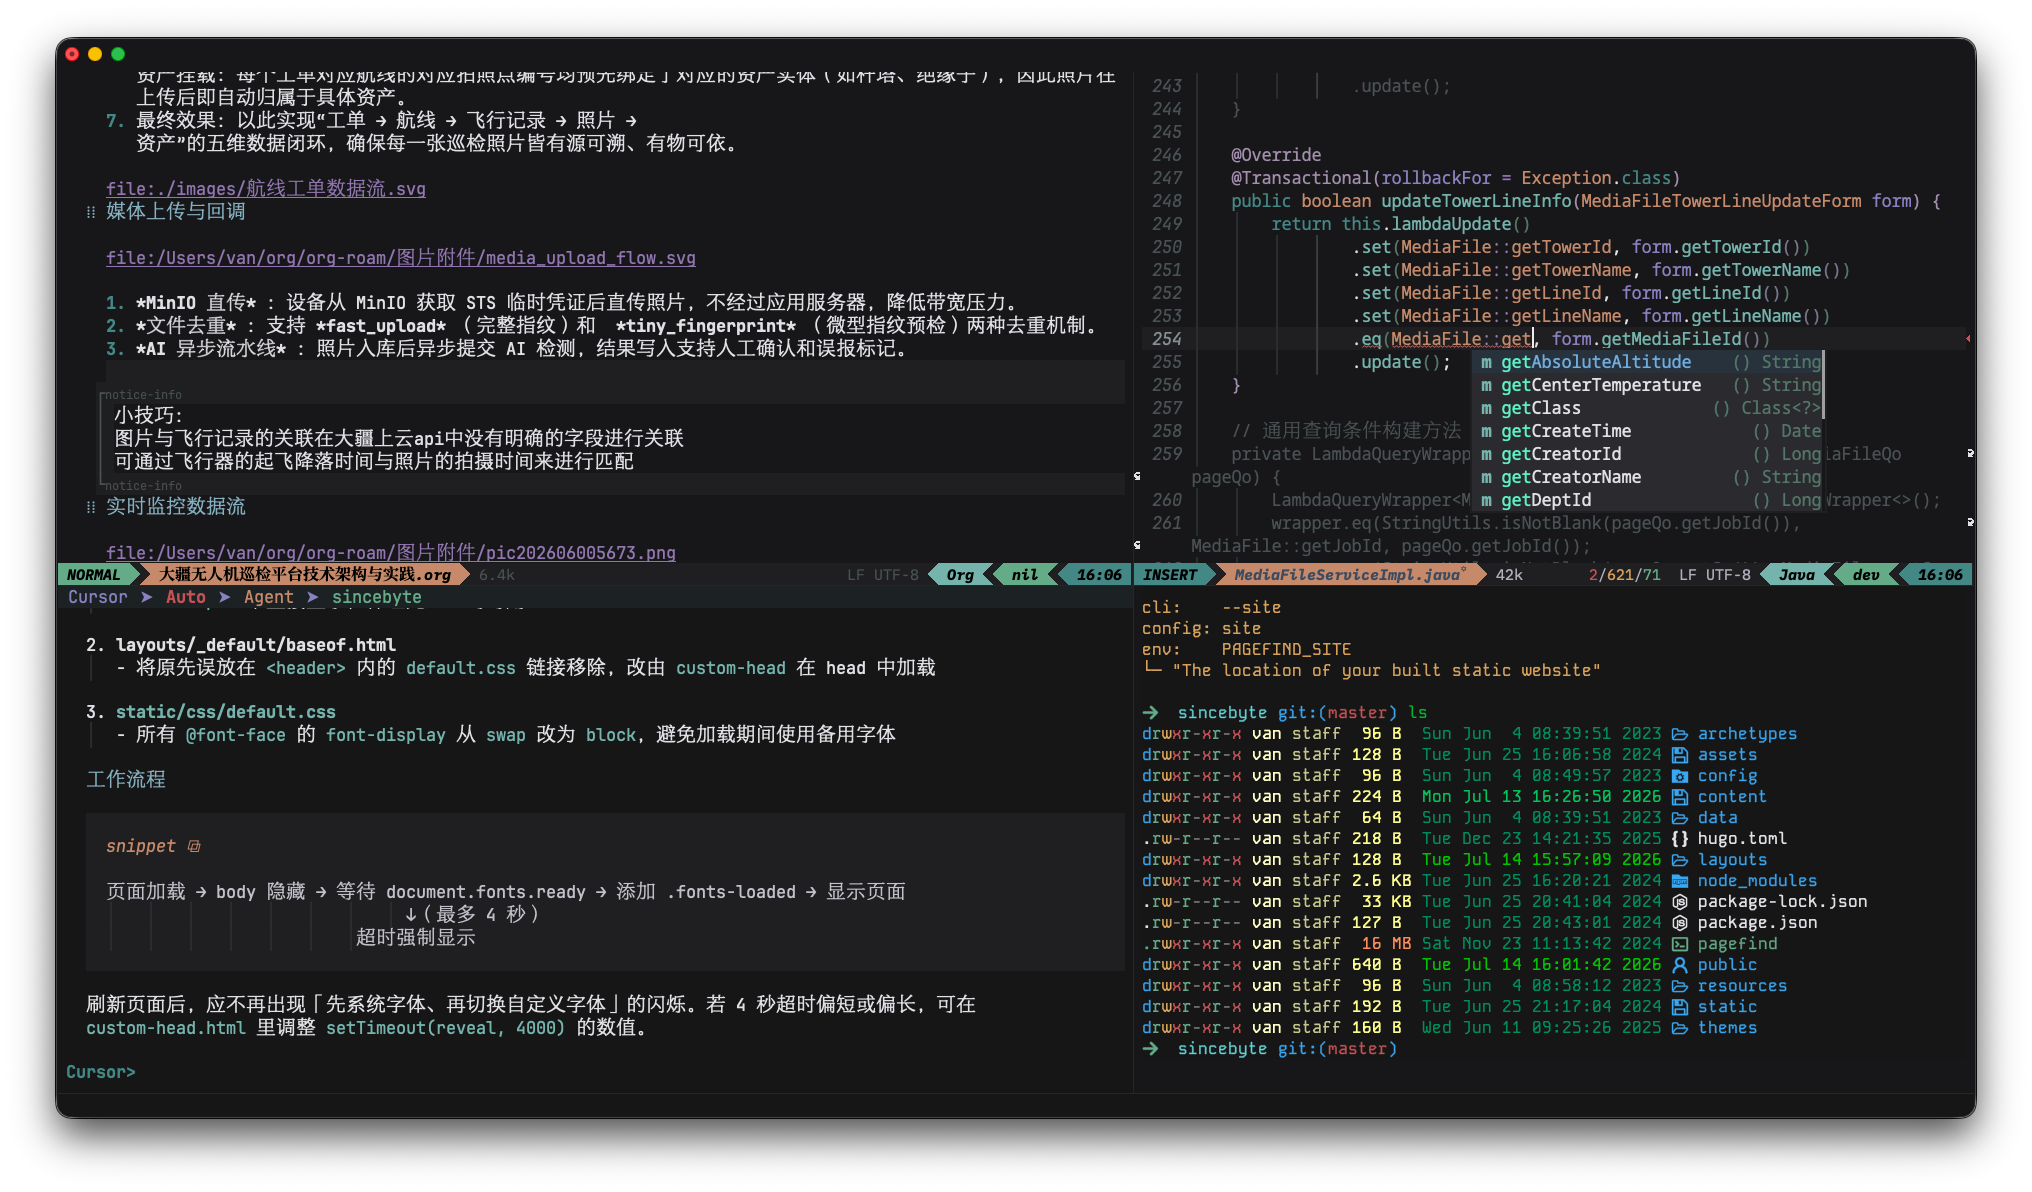Click the nil segment in Org modeline

(x=1024, y=575)
